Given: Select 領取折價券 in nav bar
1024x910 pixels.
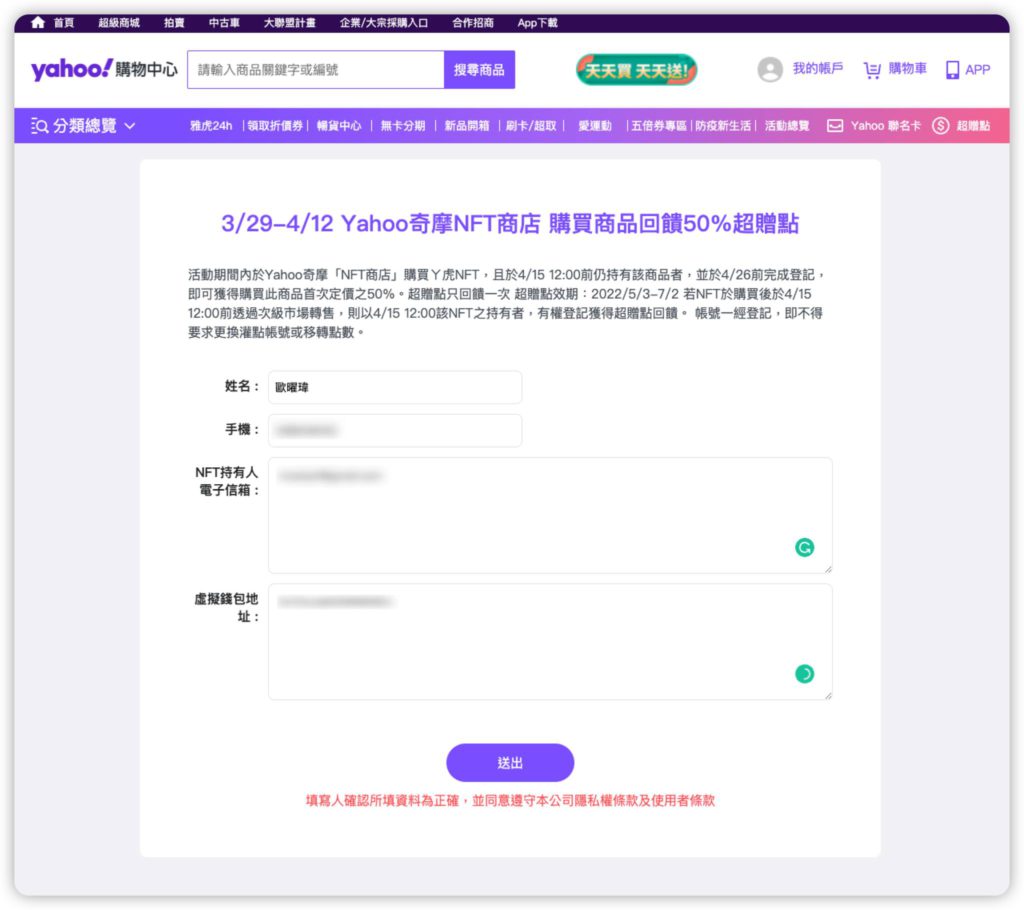Looking at the screenshot, I should click(x=275, y=125).
